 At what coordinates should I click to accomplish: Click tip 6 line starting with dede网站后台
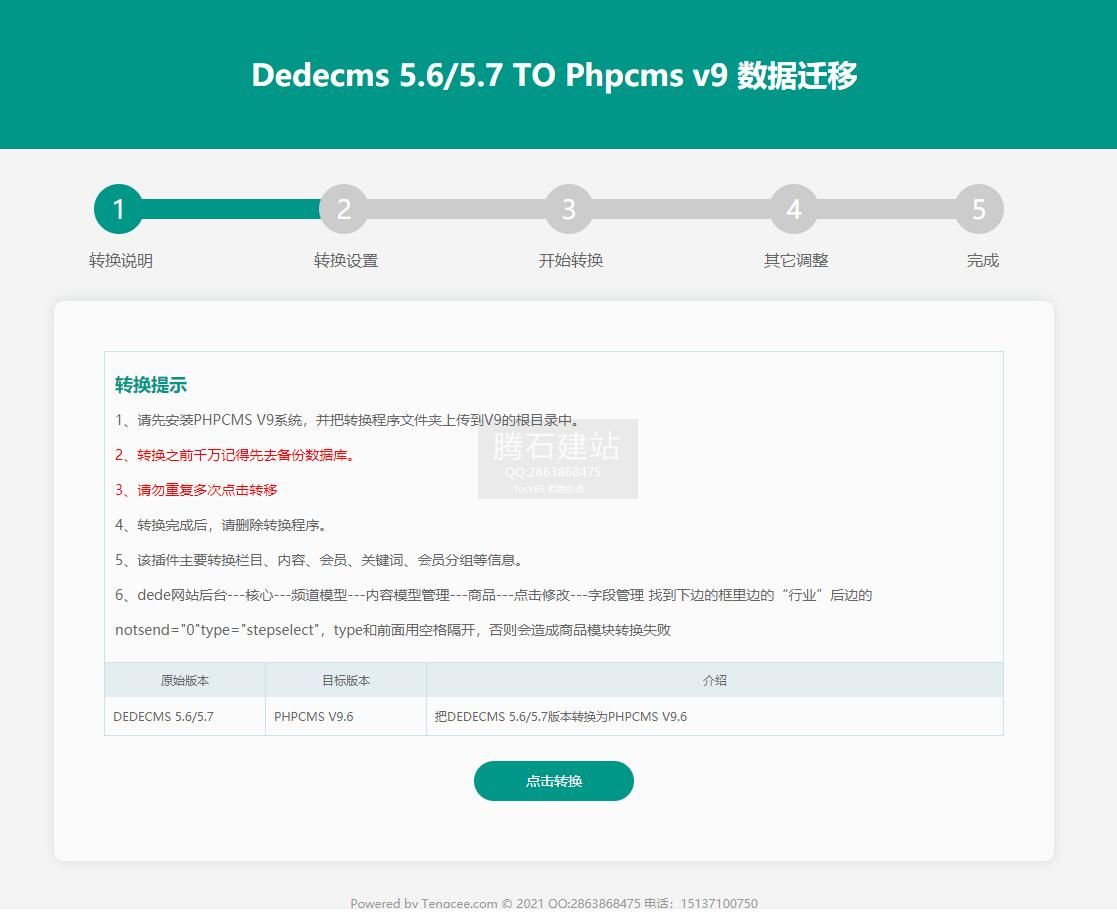click(x=493, y=595)
